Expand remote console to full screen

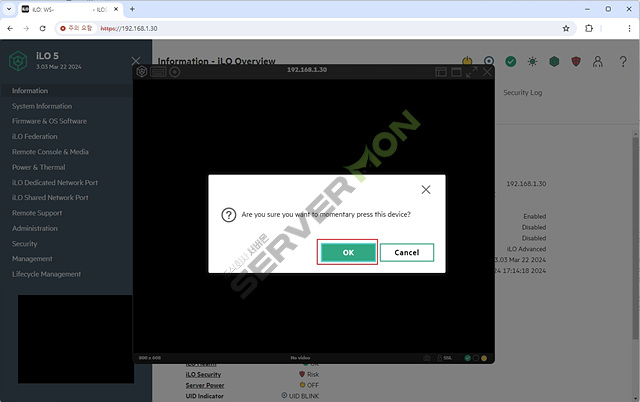point(471,72)
